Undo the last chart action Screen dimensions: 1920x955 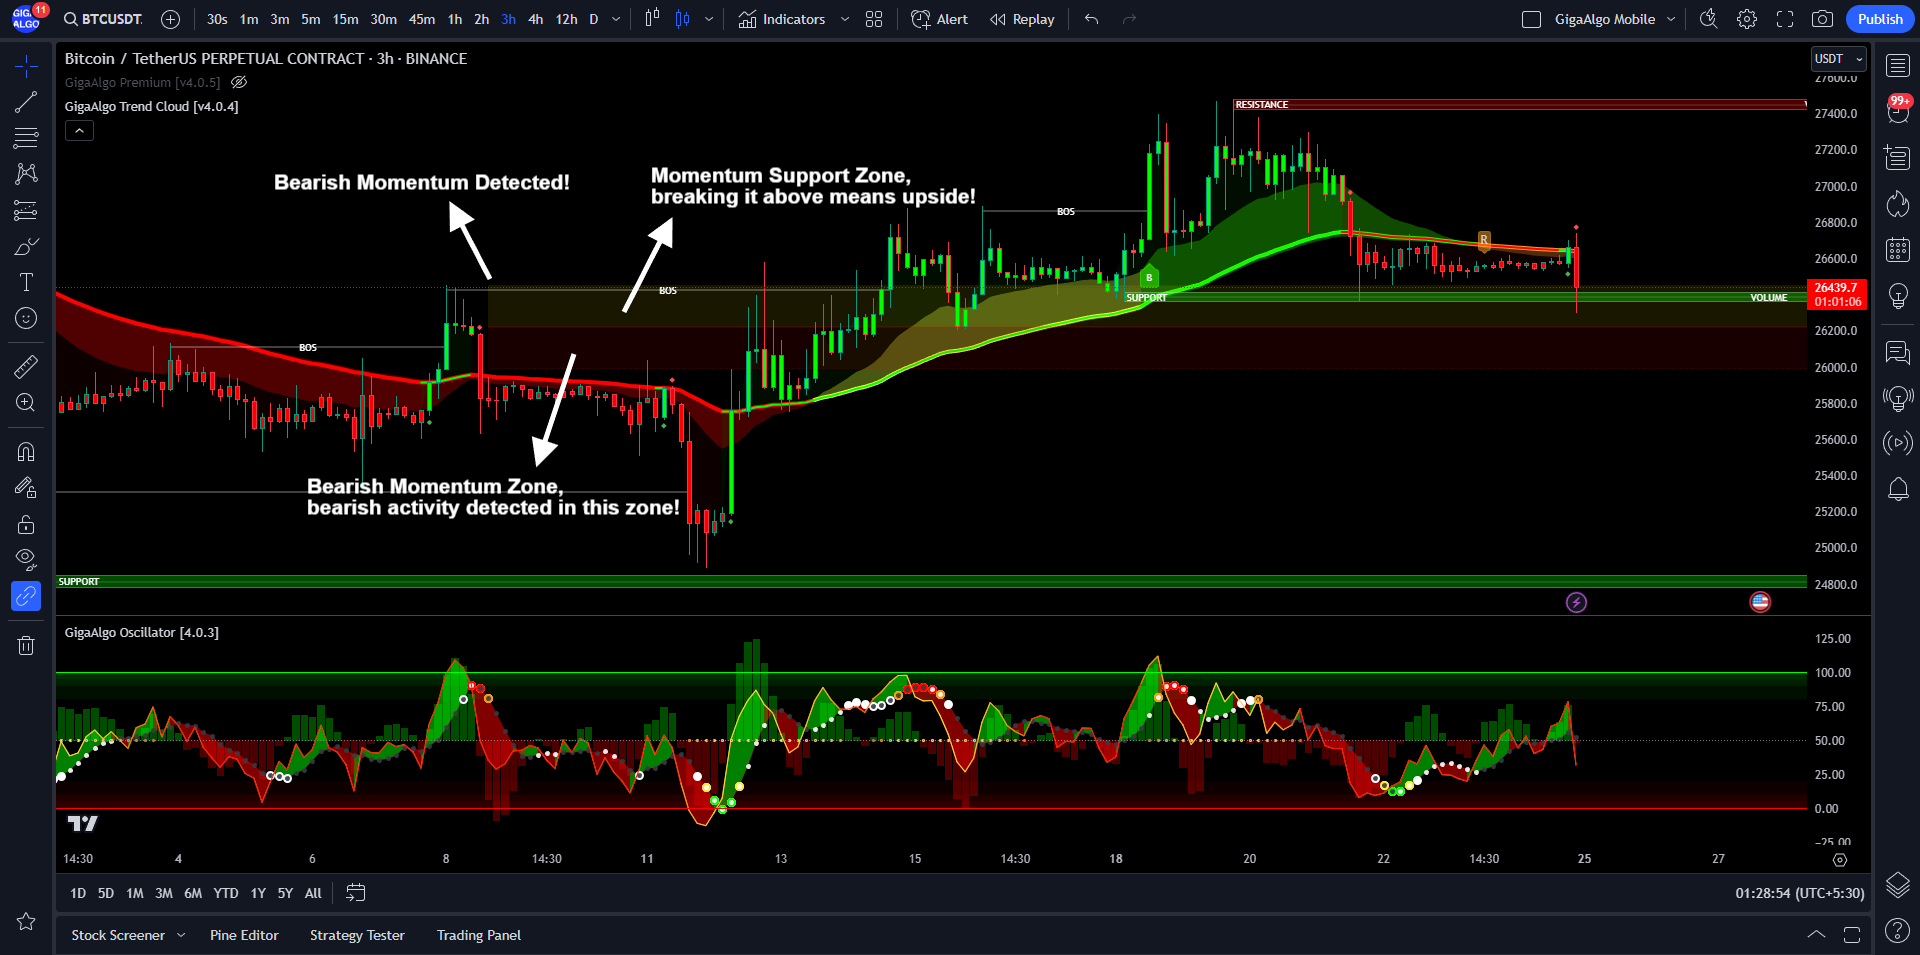coord(1091,19)
